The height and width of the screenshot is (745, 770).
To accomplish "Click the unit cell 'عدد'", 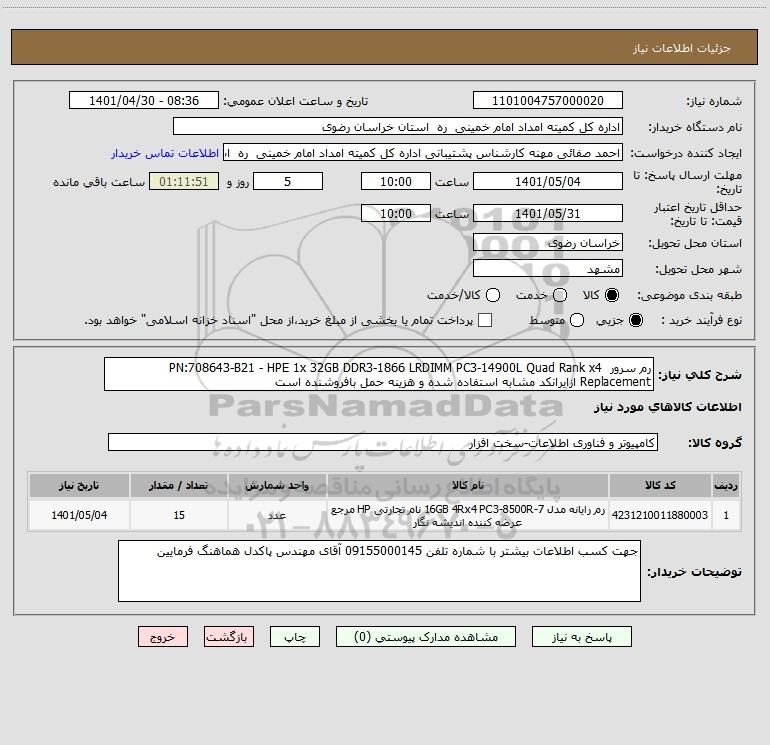I will 277,515.
